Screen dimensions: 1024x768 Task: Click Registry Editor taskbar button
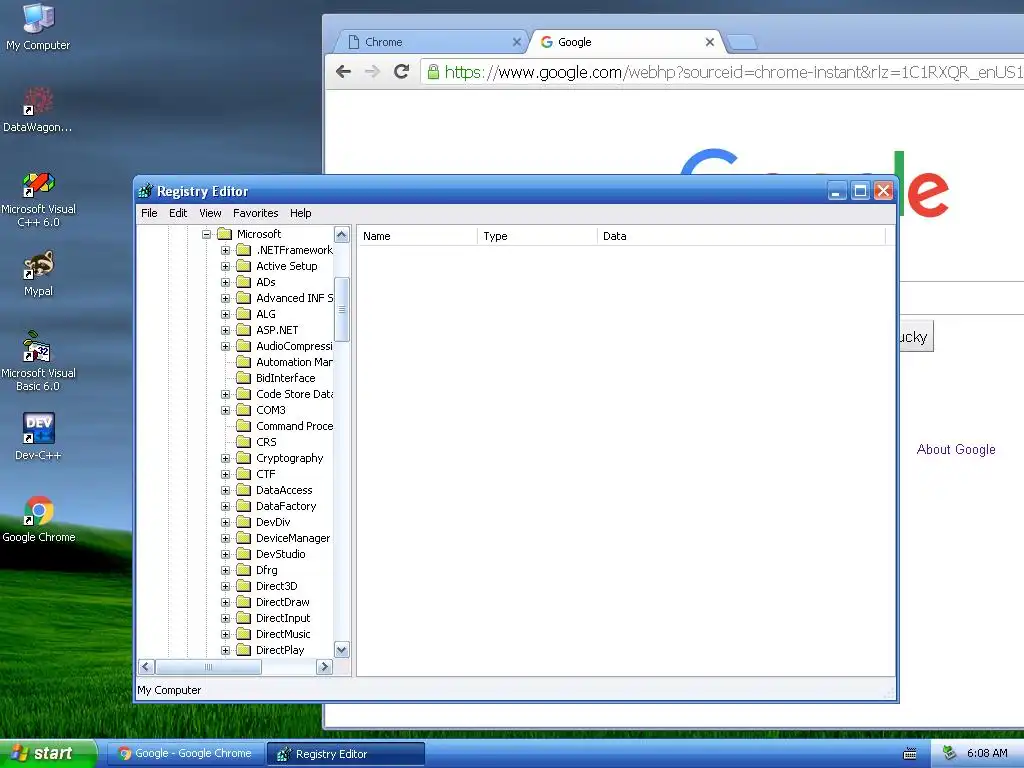click(x=345, y=754)
